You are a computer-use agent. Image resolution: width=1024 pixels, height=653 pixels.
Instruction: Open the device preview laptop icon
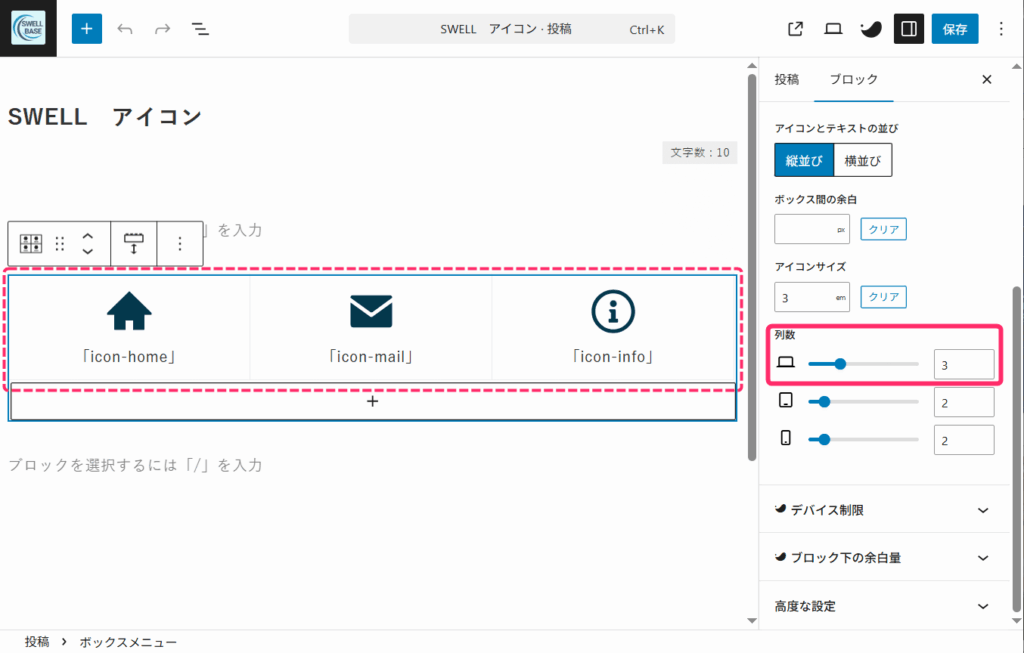click(x=833, y=29)
